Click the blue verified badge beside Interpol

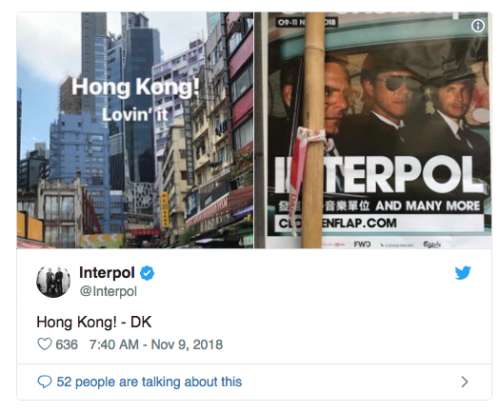(x=147, y=273)
